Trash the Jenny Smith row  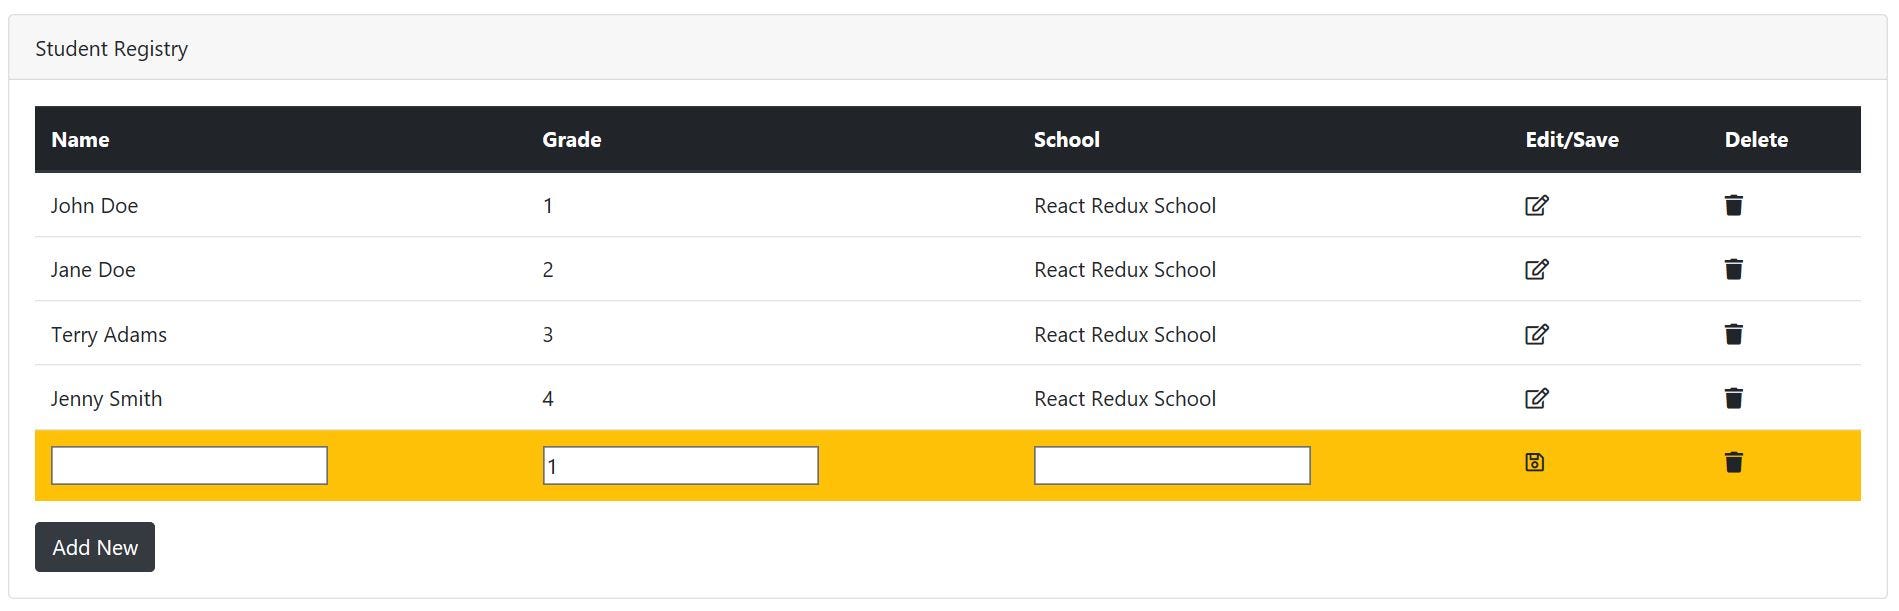(x=1734, y=398)
